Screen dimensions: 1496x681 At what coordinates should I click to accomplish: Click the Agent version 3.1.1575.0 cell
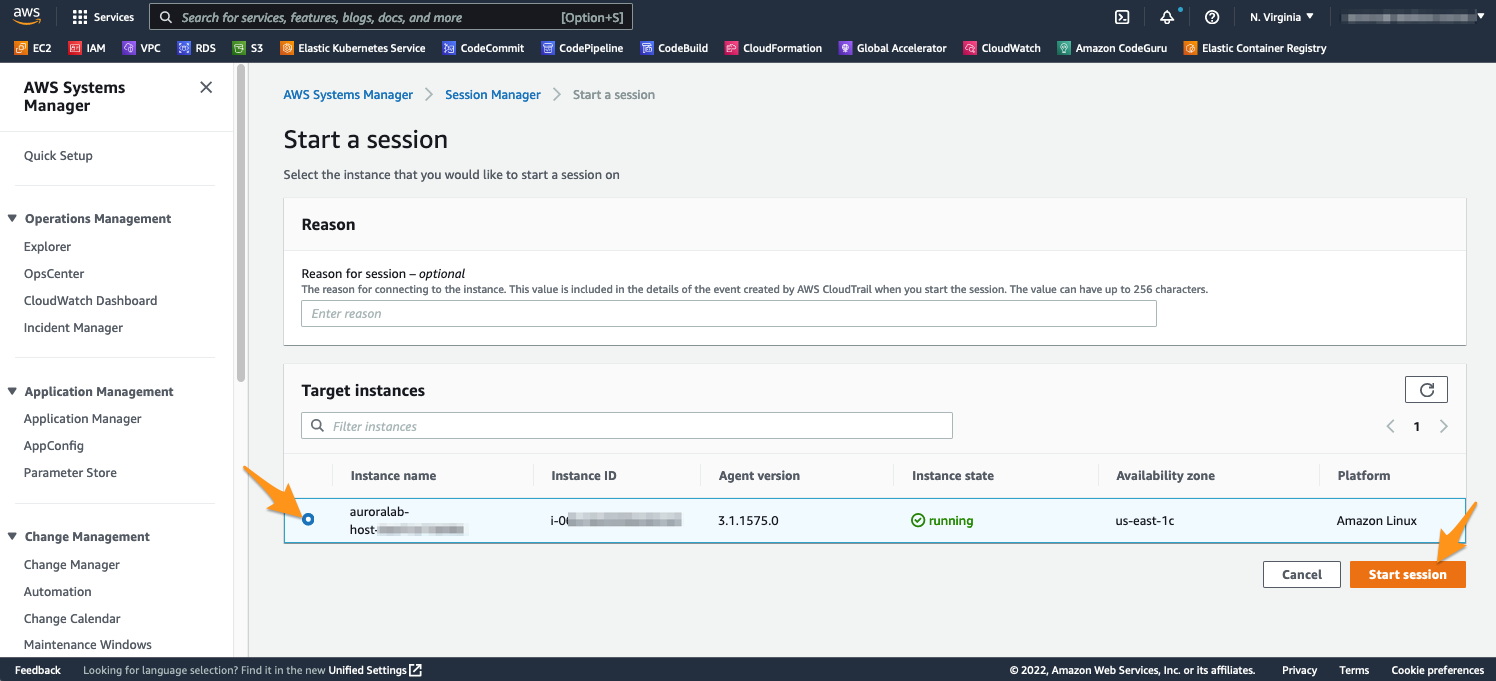tap(748, 521)
